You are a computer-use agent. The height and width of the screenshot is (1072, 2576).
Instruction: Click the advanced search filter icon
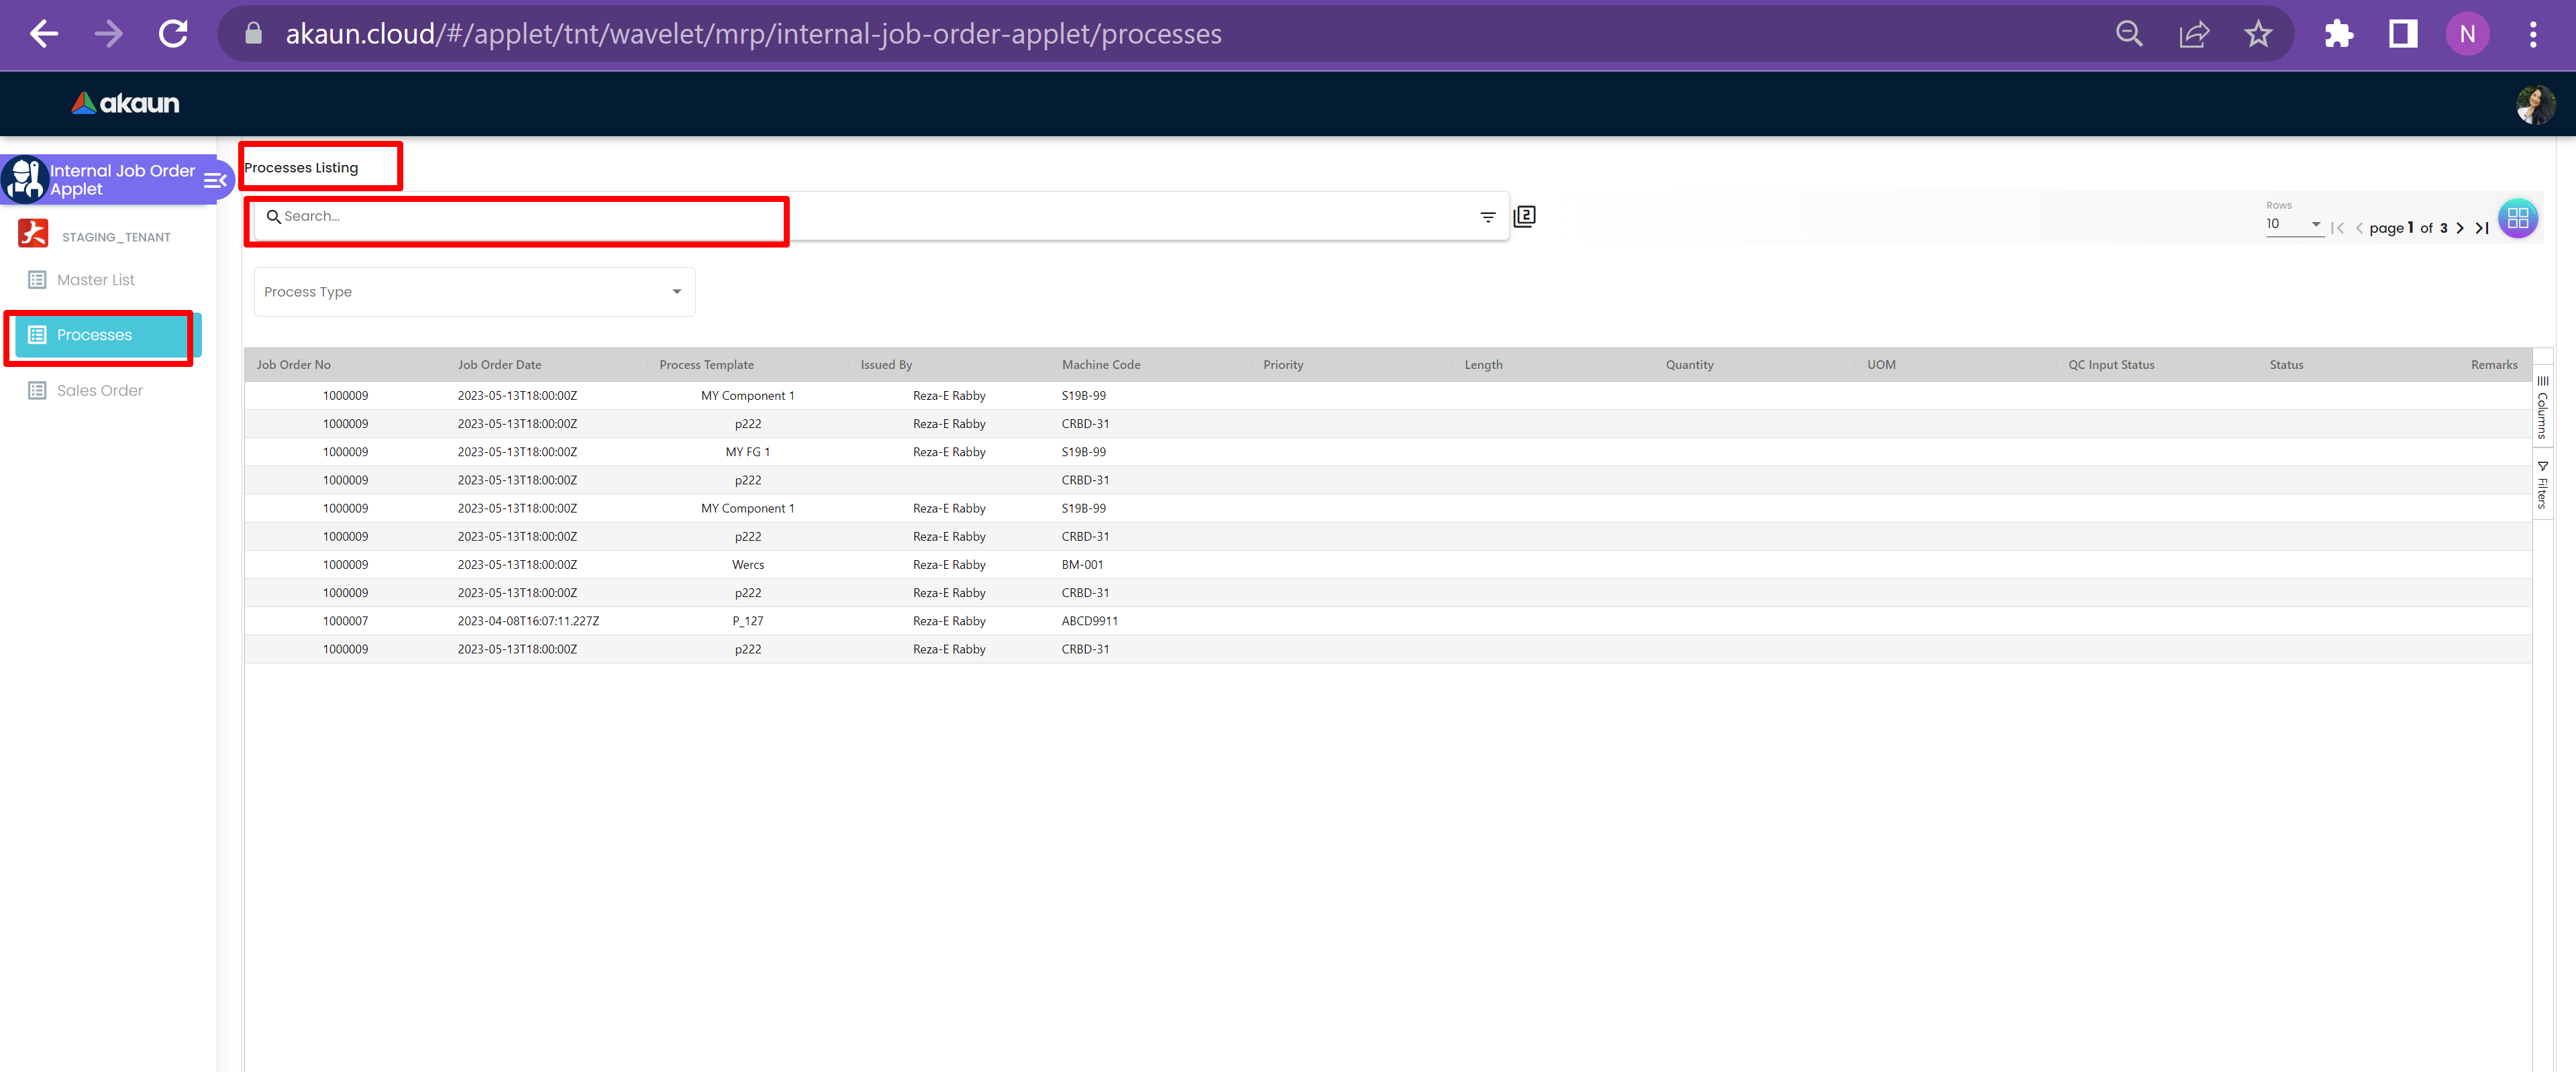point(1487,217)
